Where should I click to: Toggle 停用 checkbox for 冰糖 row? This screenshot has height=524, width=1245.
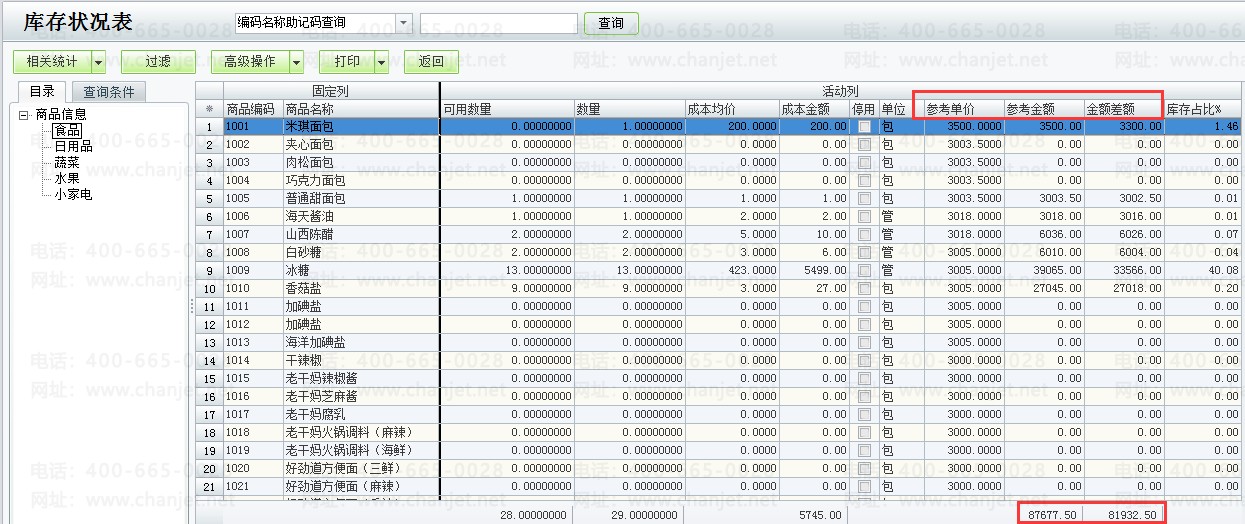point(864,271)
